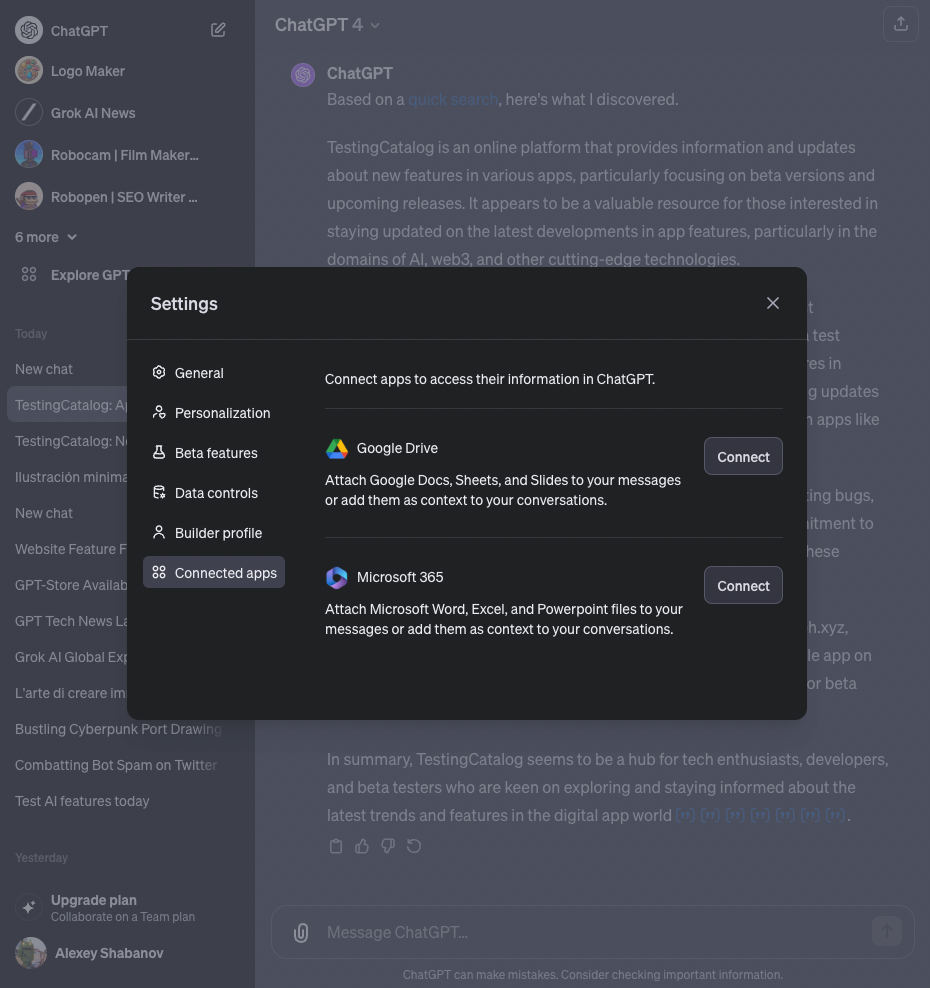The width and height of the screenshot is (930, 988).
Task: Open the Personalization settings tab
Action: tap(214, 413)
